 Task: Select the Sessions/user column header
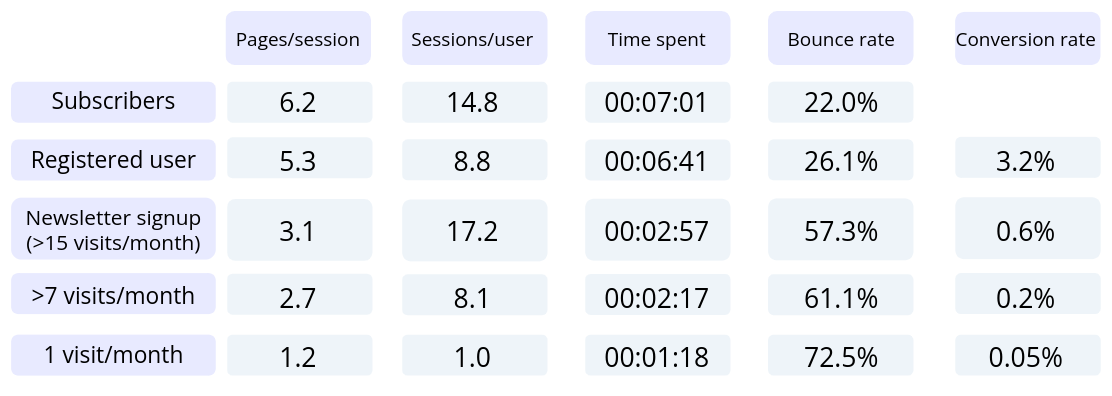pyautogui.click(x=474, y=38)
